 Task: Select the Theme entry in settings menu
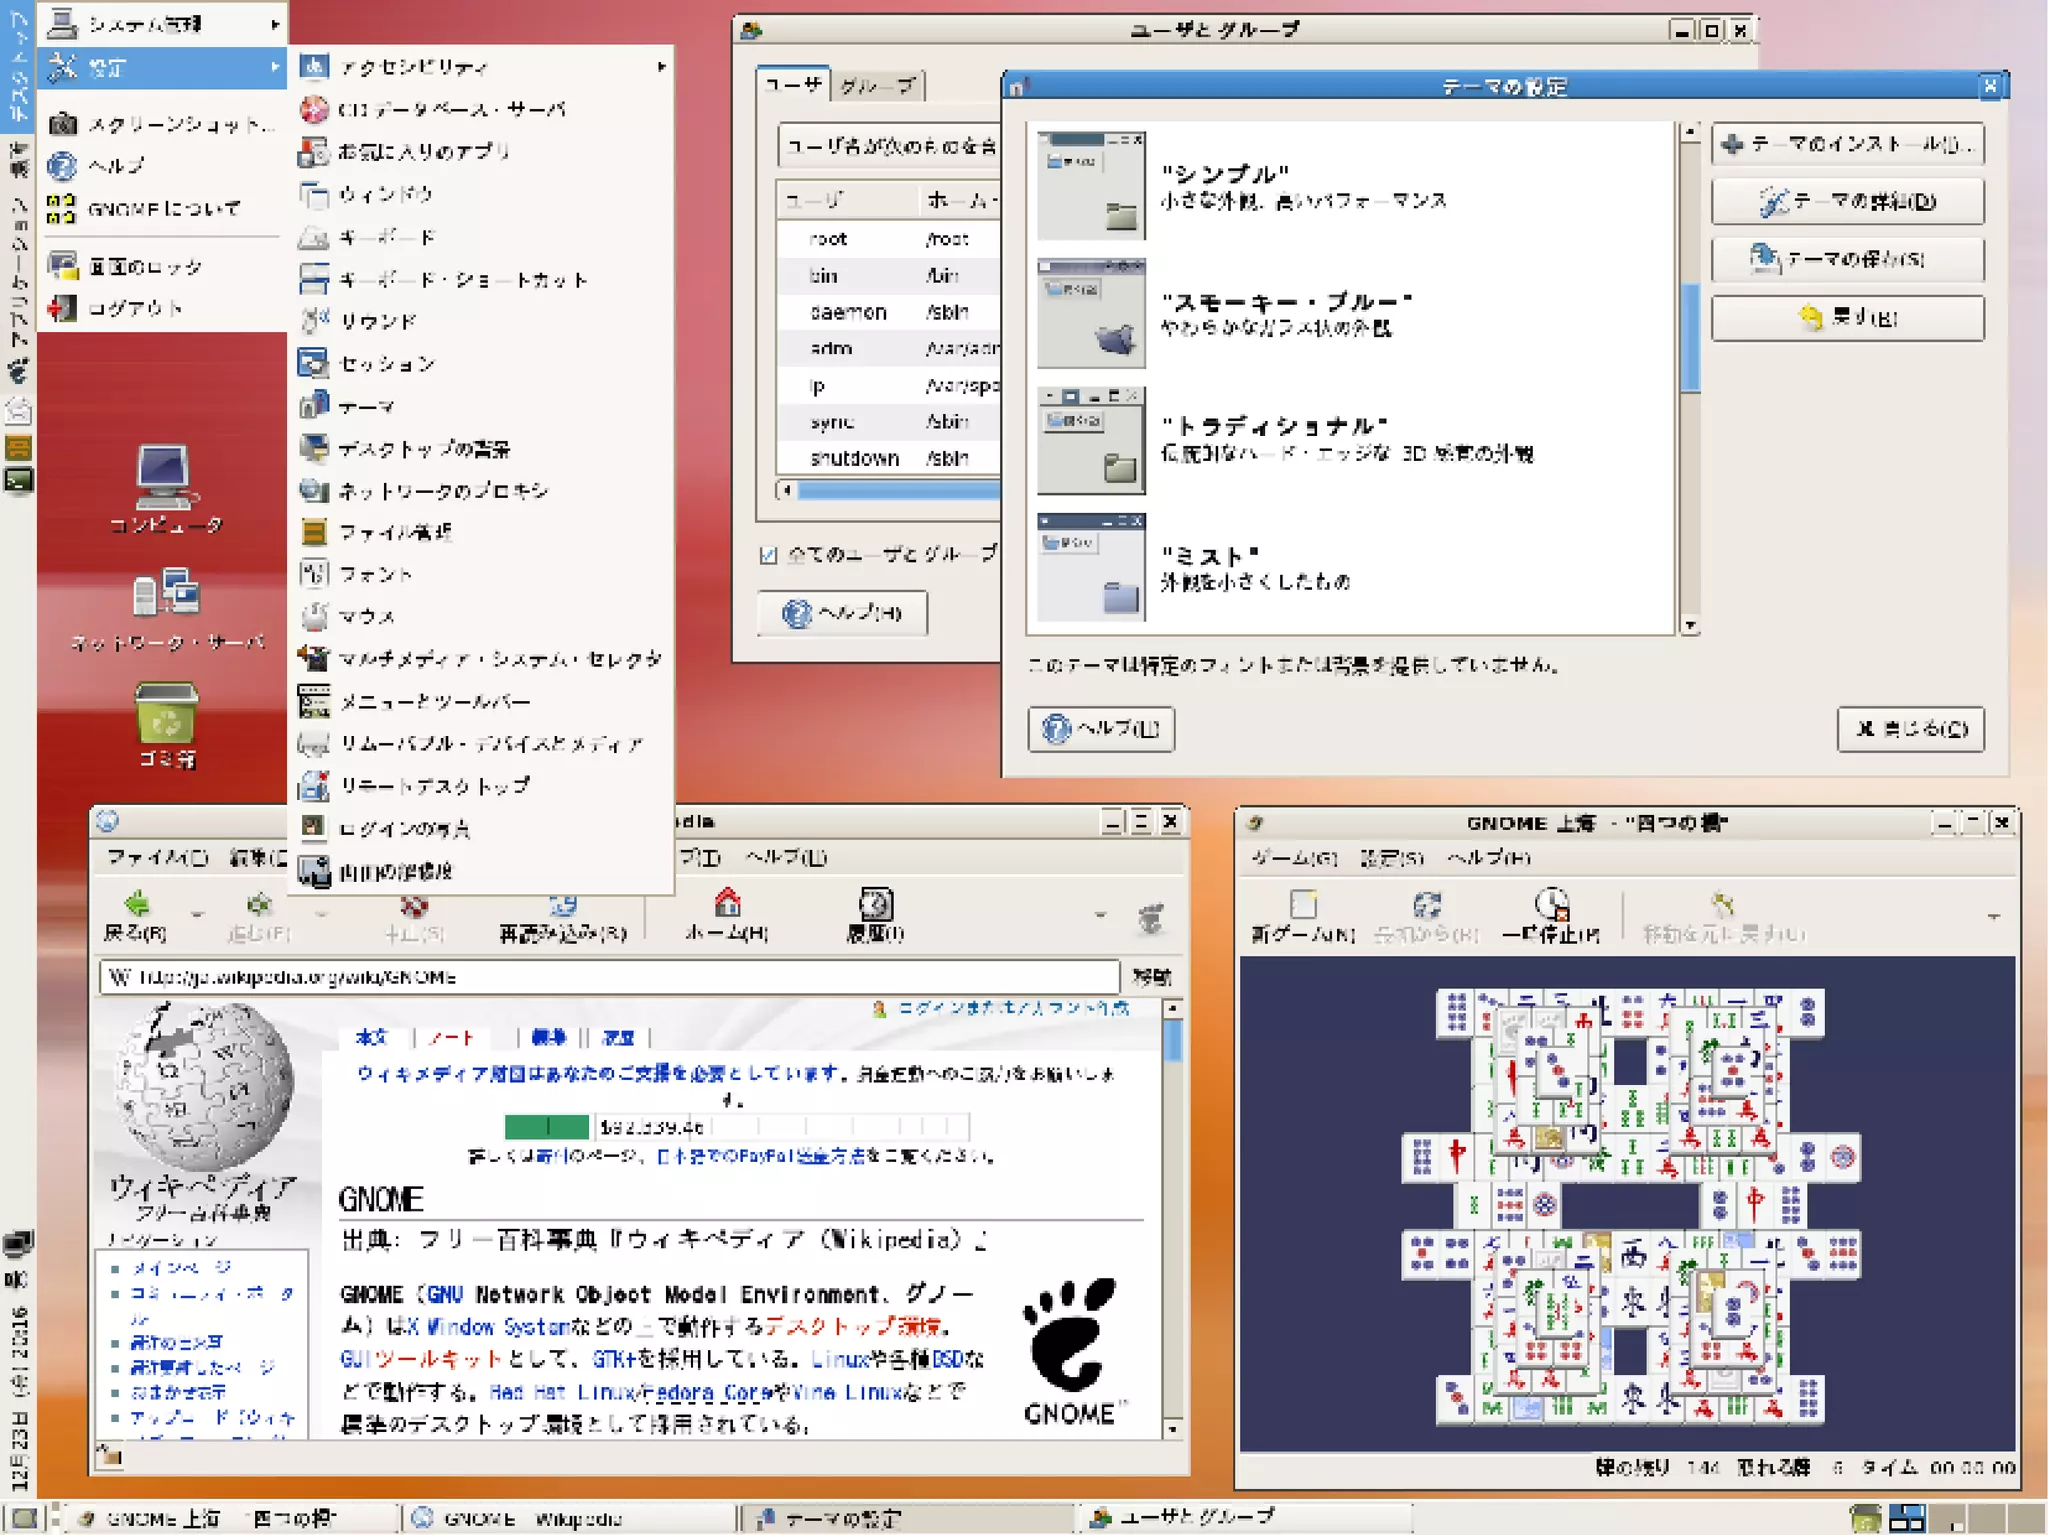point(366,407)
